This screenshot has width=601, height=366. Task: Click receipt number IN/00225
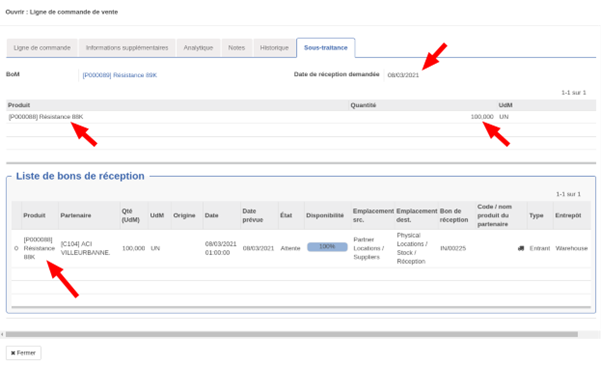coord(453,248)
